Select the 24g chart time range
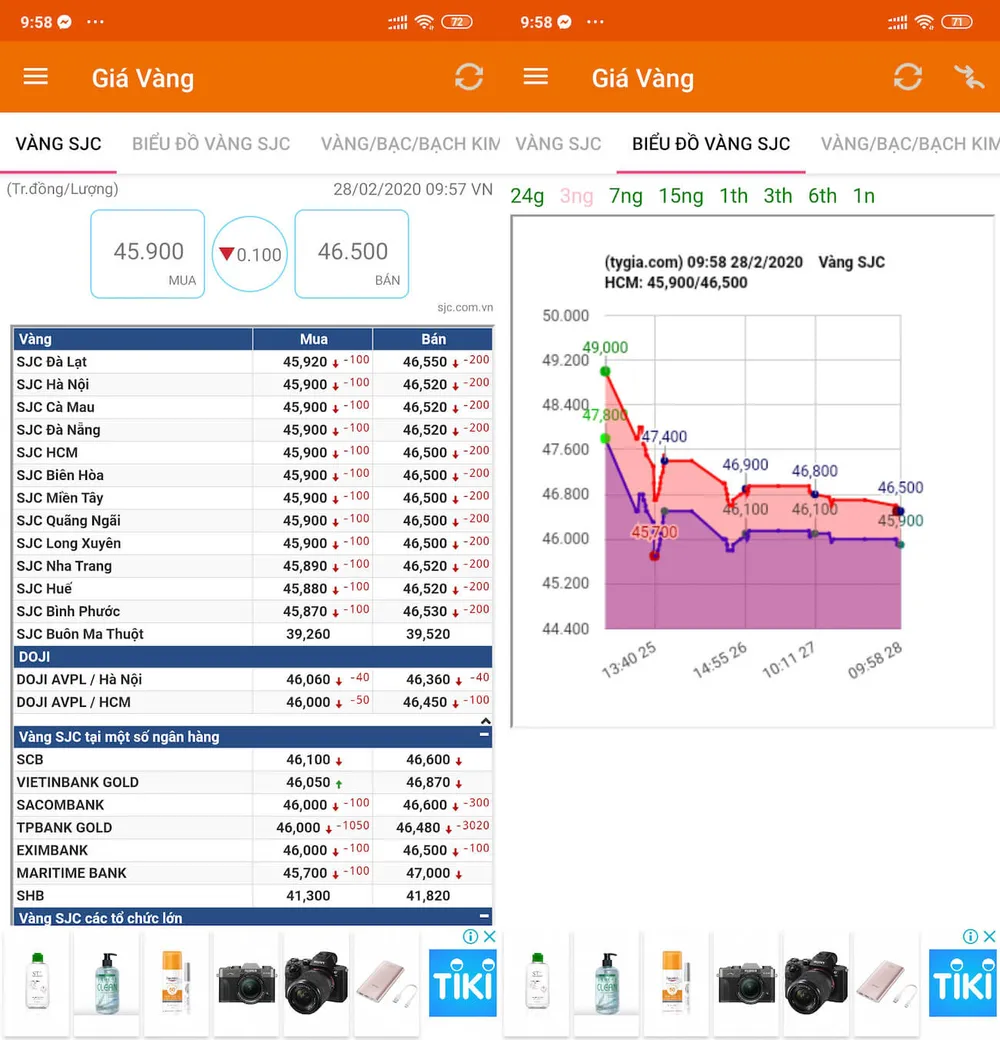This screenshot has width=1000, height=1040. click(x=527, y=196)
